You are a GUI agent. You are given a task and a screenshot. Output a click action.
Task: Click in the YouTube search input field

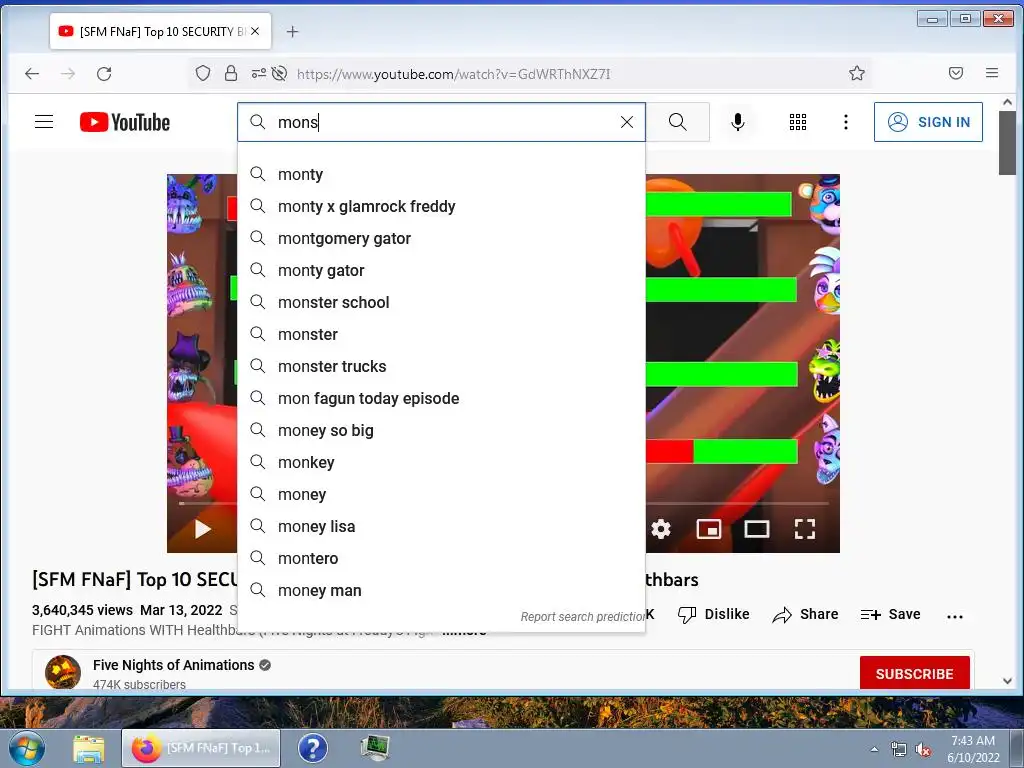441,122
